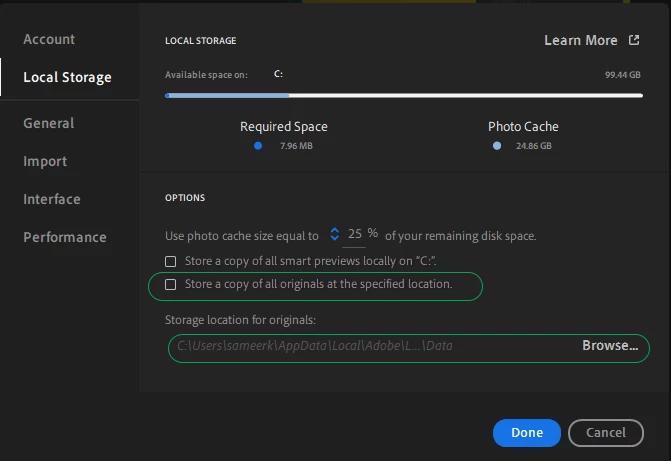Image resolution: width=671 pixels, height=461 pixels.
Task: Enable storing smart previews locally on C:
Action: 170,261
